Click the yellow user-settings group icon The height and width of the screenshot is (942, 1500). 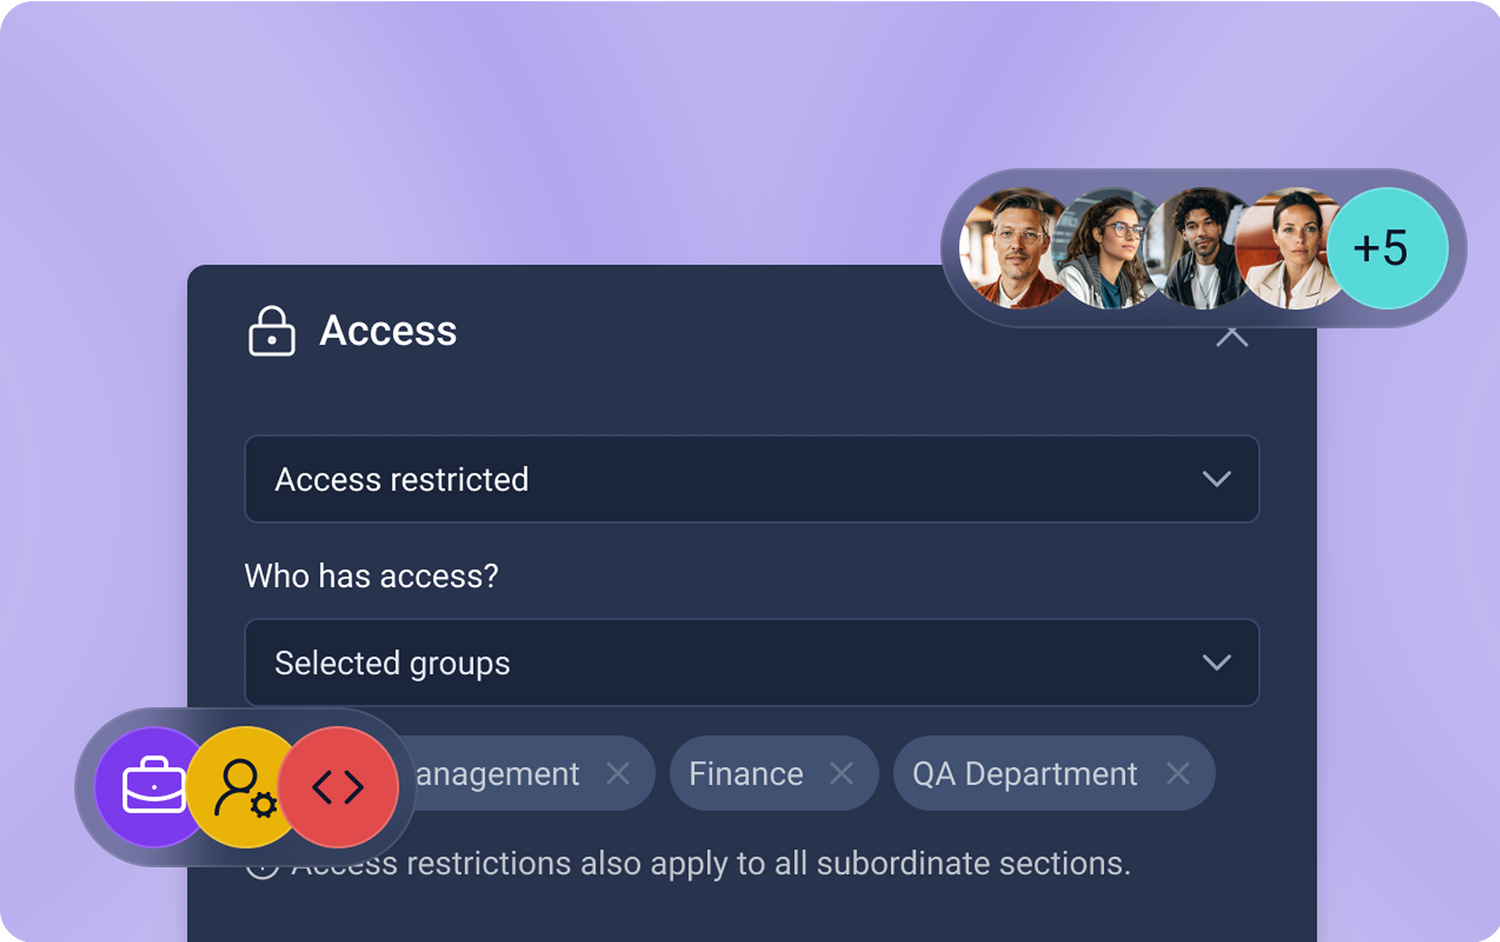pos(243,787)
